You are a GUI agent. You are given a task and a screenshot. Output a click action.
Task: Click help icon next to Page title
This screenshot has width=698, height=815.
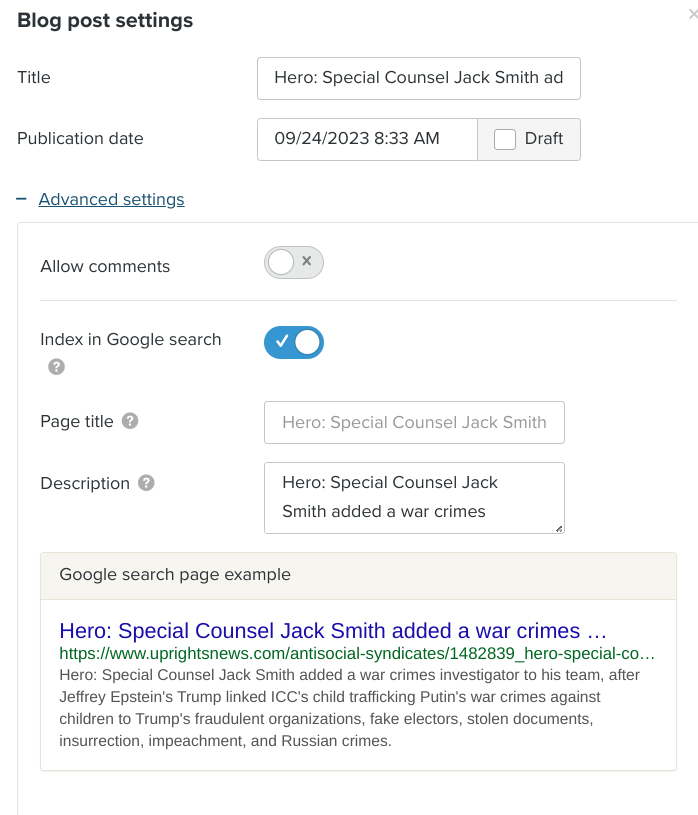point(129,421)
